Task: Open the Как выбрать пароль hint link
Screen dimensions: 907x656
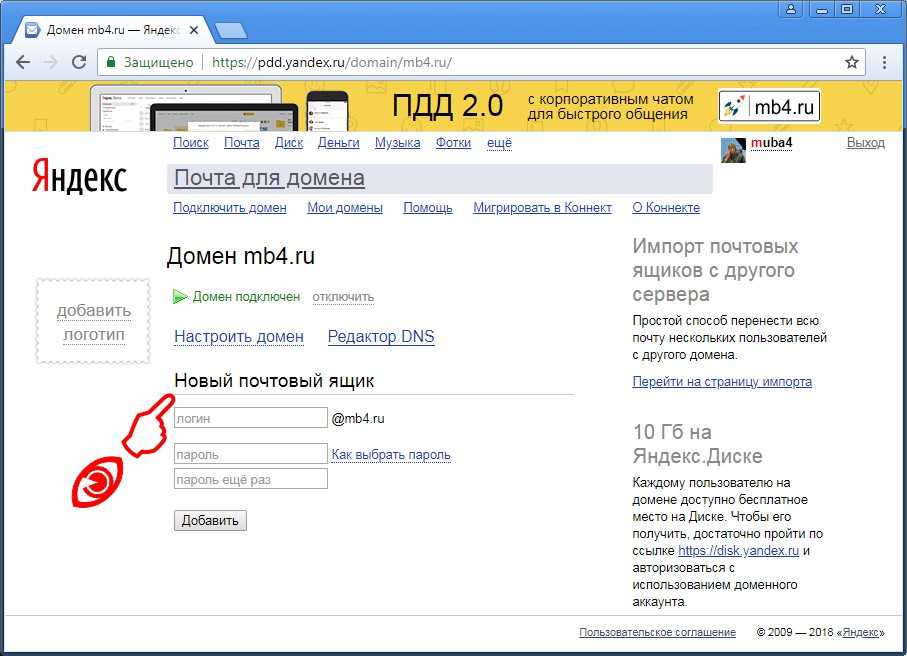Action: [390, 455]
